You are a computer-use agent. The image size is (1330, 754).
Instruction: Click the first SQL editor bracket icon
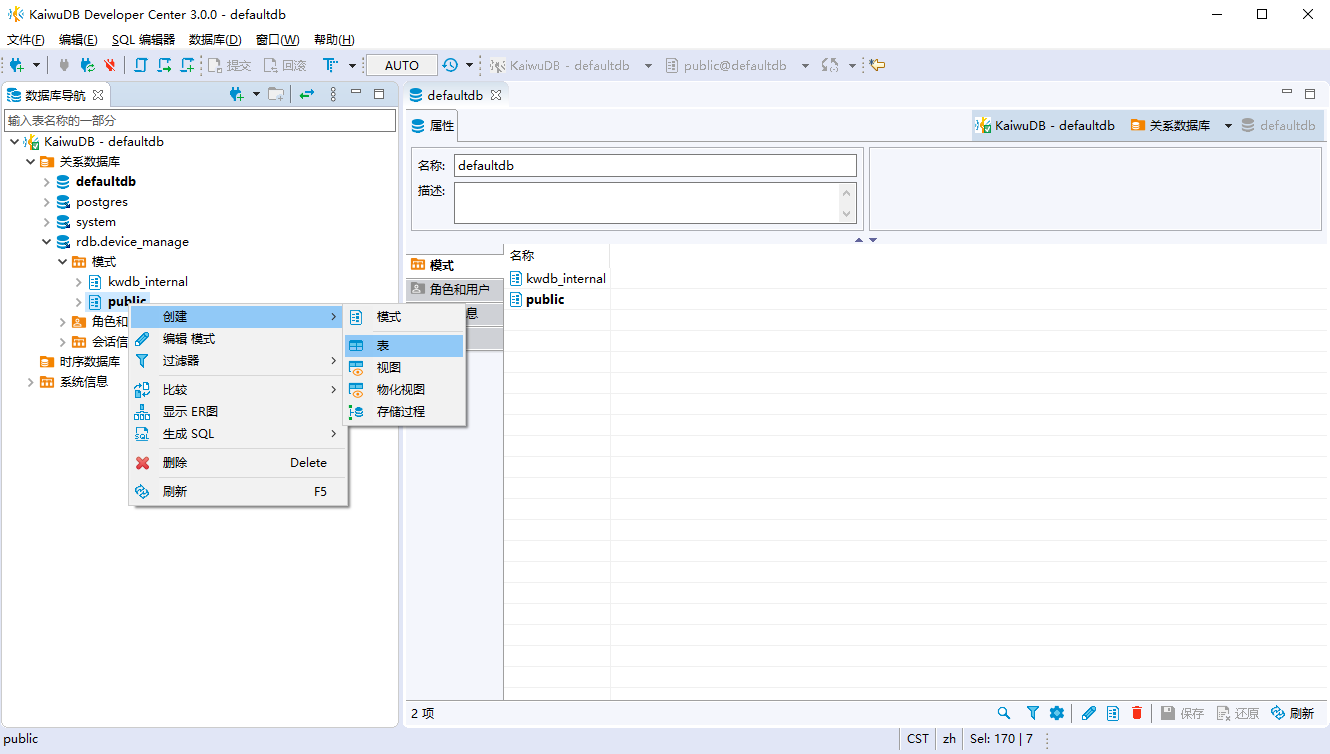(141, 65)
